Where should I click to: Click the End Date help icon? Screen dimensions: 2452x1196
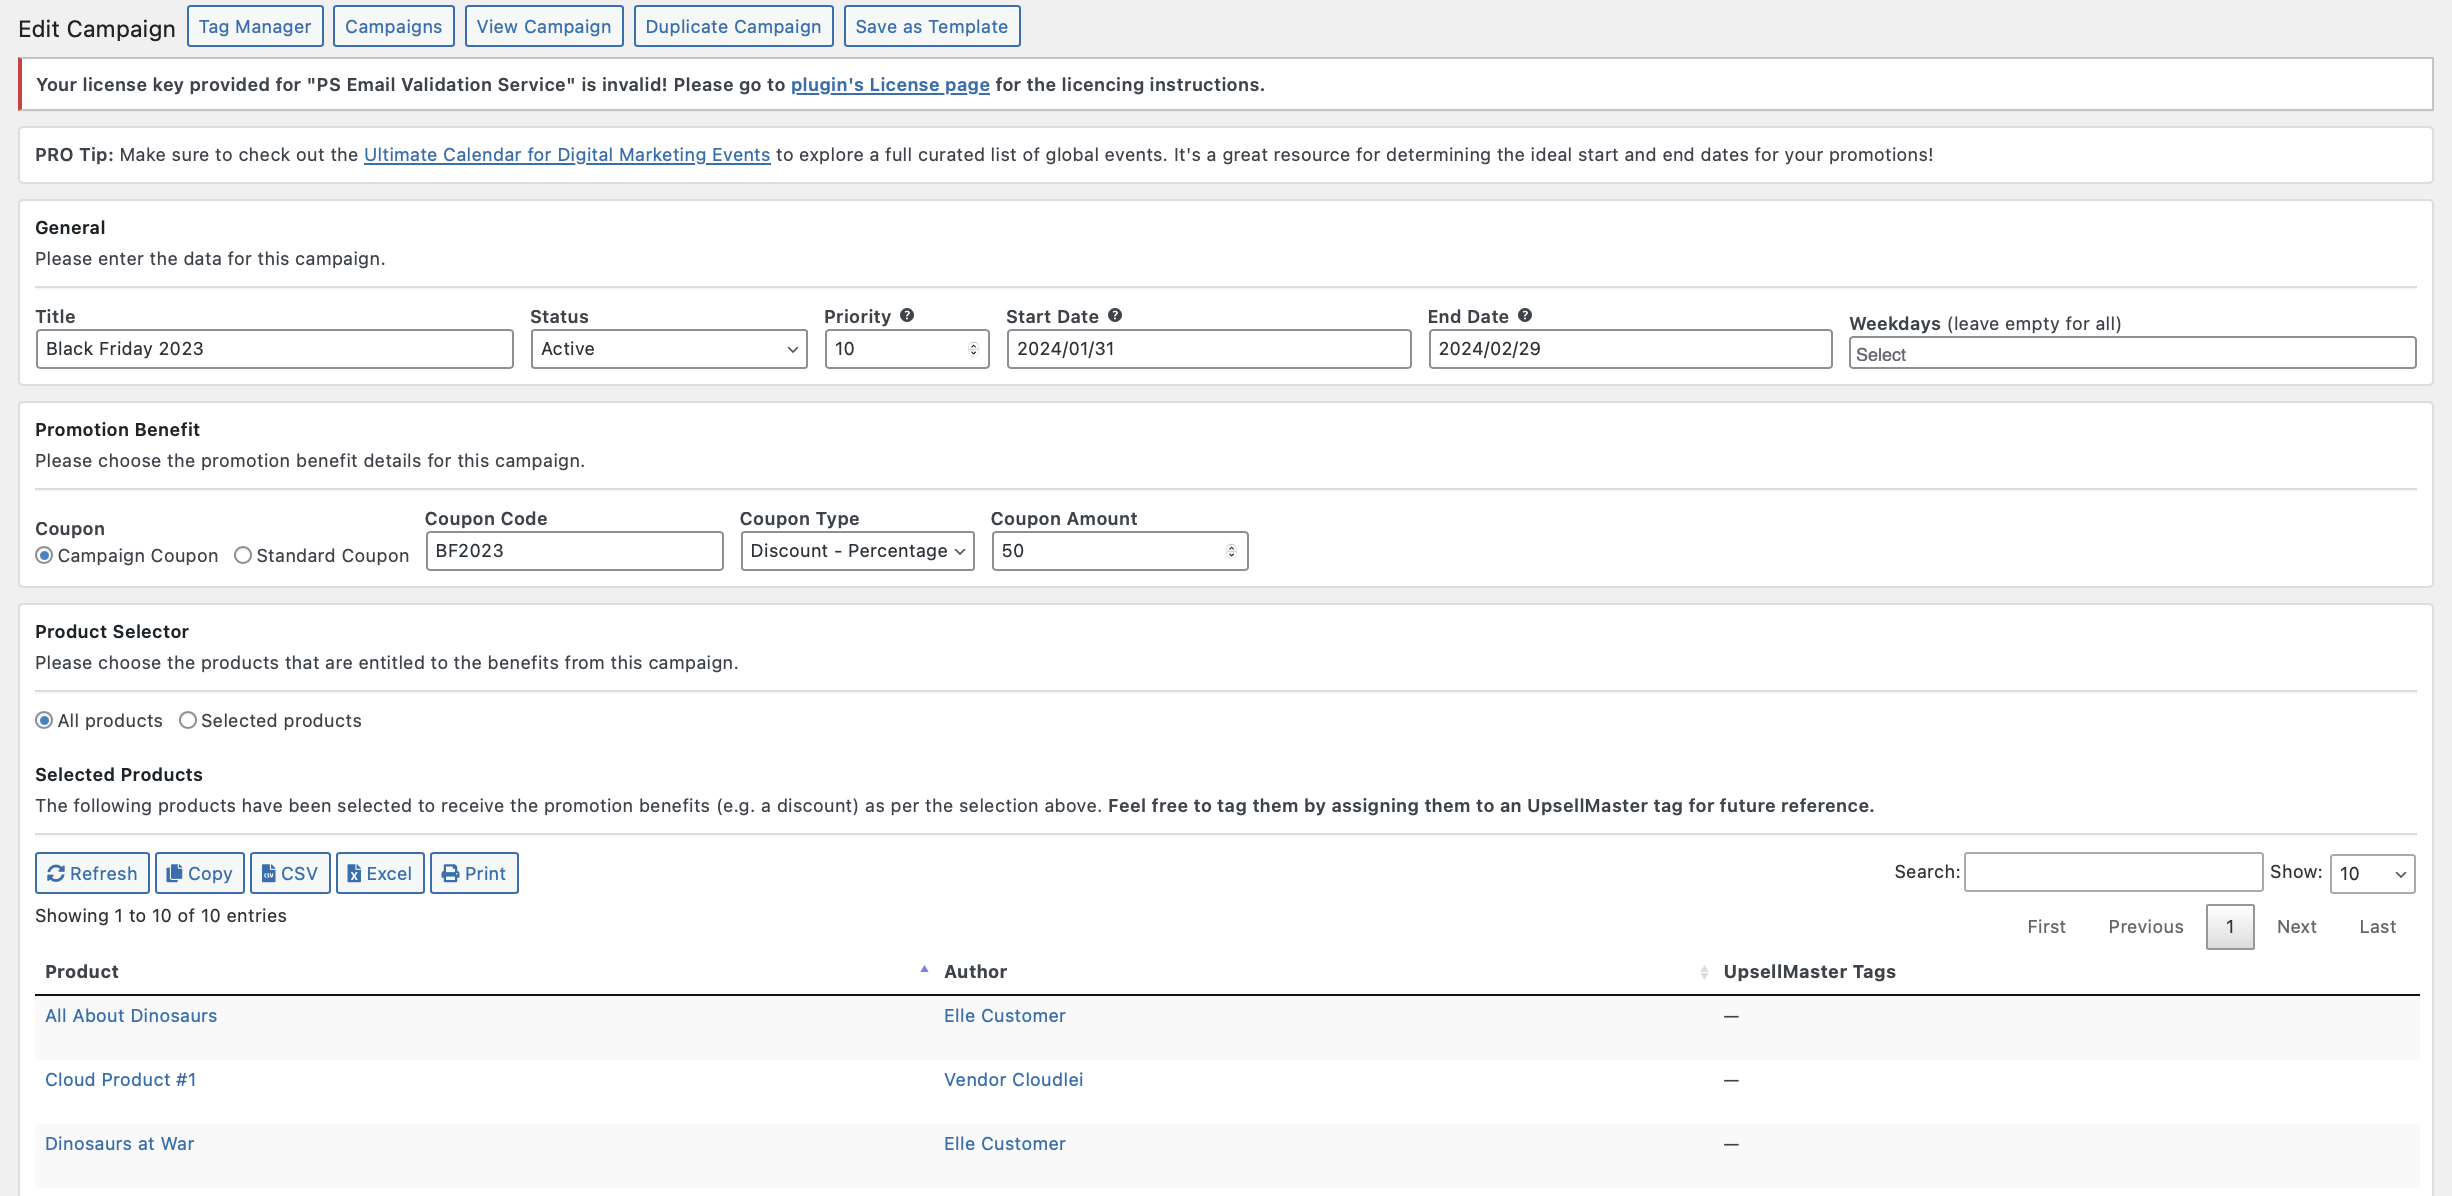1525,315
